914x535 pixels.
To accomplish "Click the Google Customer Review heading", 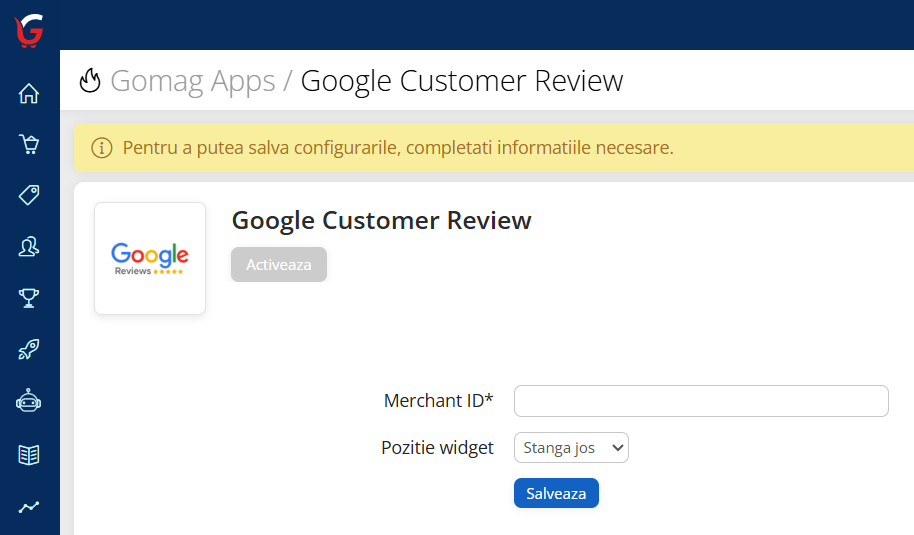I will click(382, 221).
